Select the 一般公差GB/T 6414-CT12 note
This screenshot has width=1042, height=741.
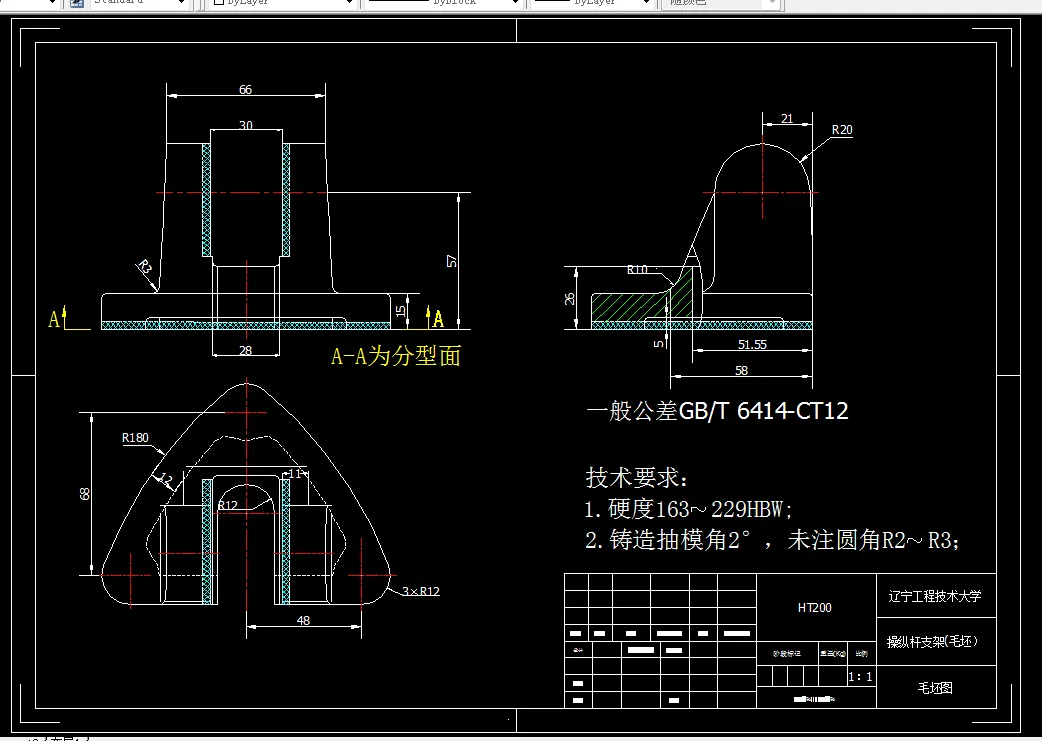coord(717,411)
